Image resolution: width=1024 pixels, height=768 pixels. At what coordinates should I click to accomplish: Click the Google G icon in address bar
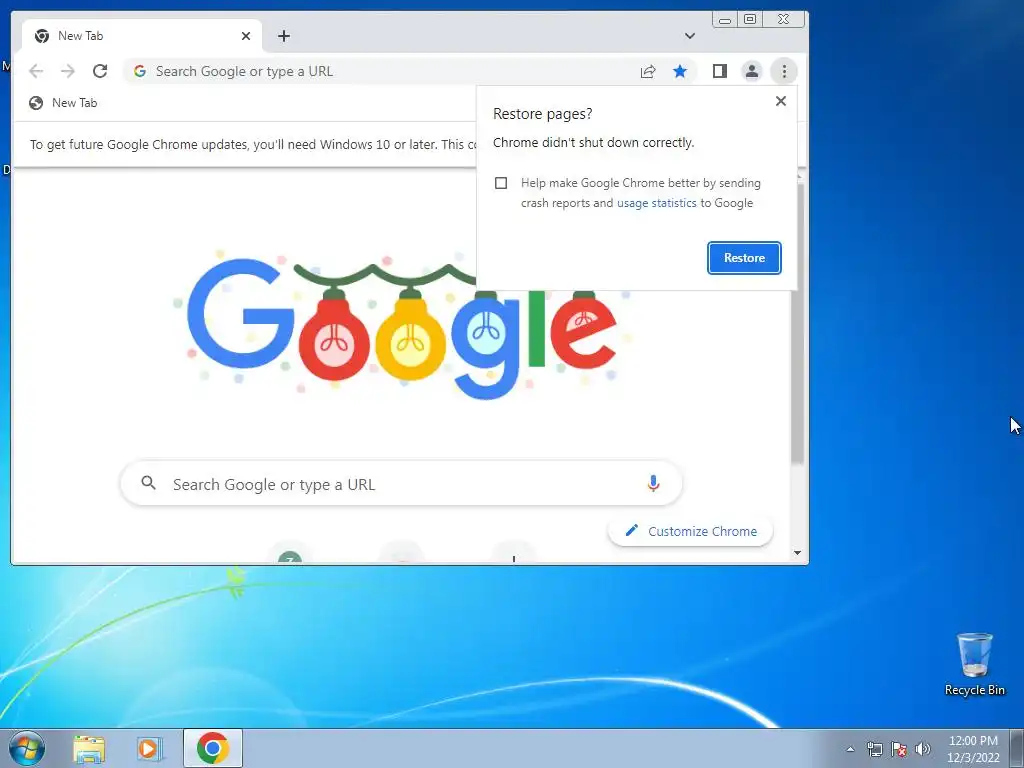[x=140, y=71]
